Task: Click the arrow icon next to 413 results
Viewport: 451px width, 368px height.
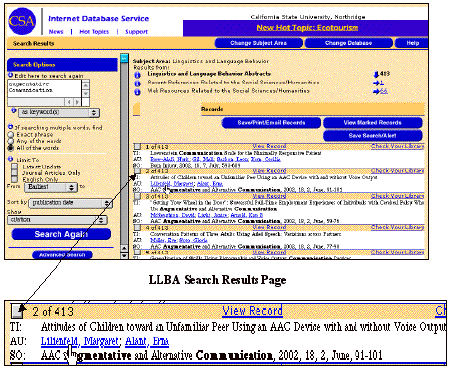Action: click(376, 74)
